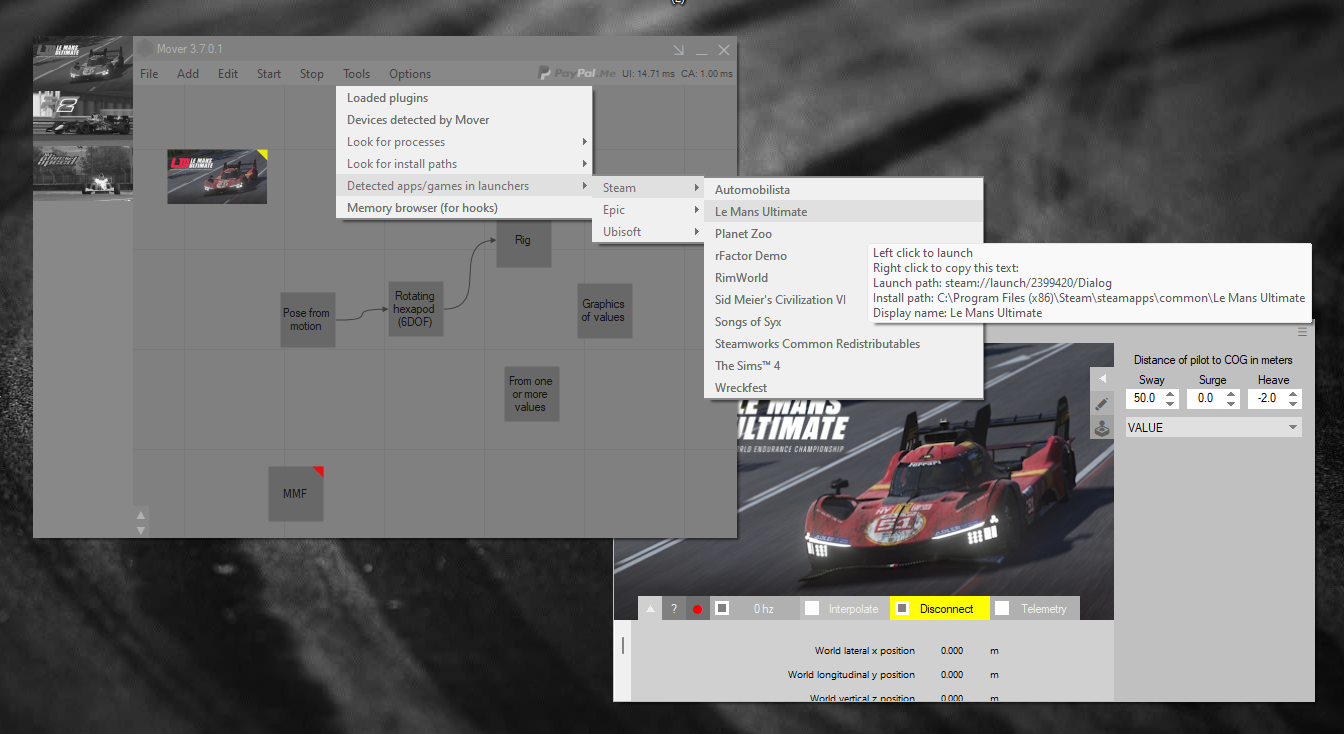This screenshot has height=734, width=1344.
Task: Click the pencil edit icon beside the car image
Action: (x=1102, y=403)
